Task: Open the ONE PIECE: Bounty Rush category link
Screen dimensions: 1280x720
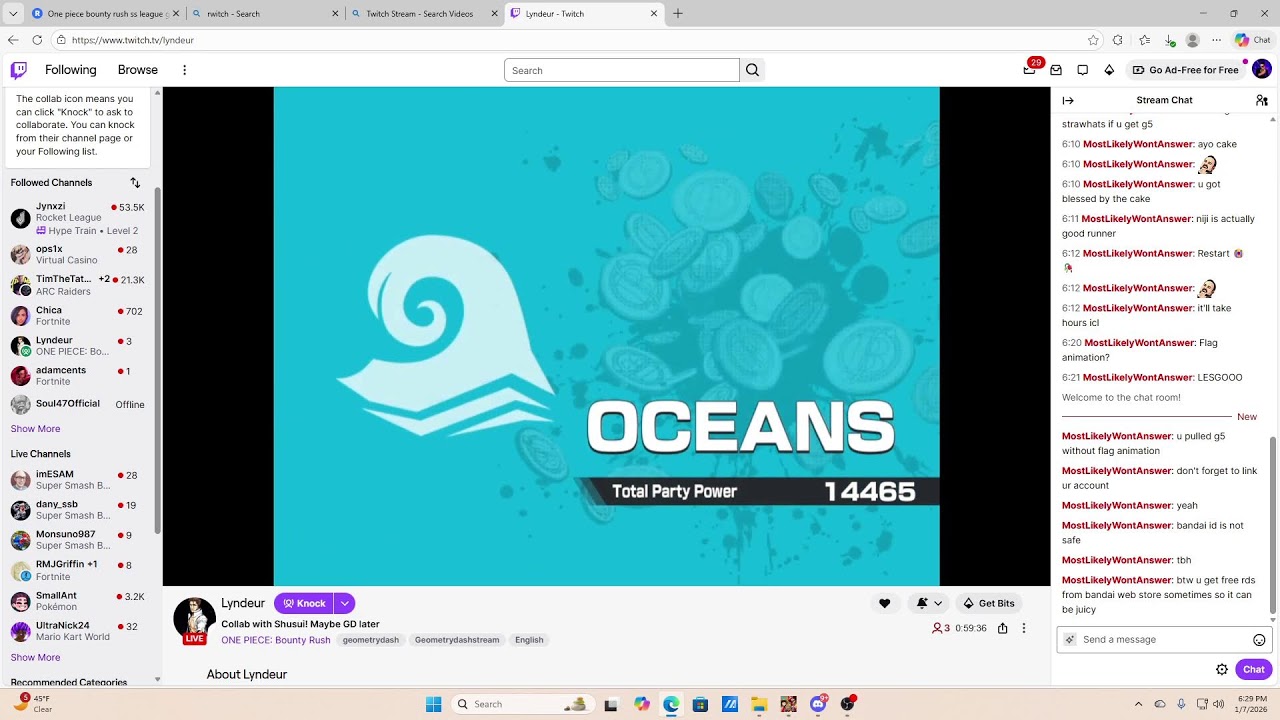Action: click(276, 640)
